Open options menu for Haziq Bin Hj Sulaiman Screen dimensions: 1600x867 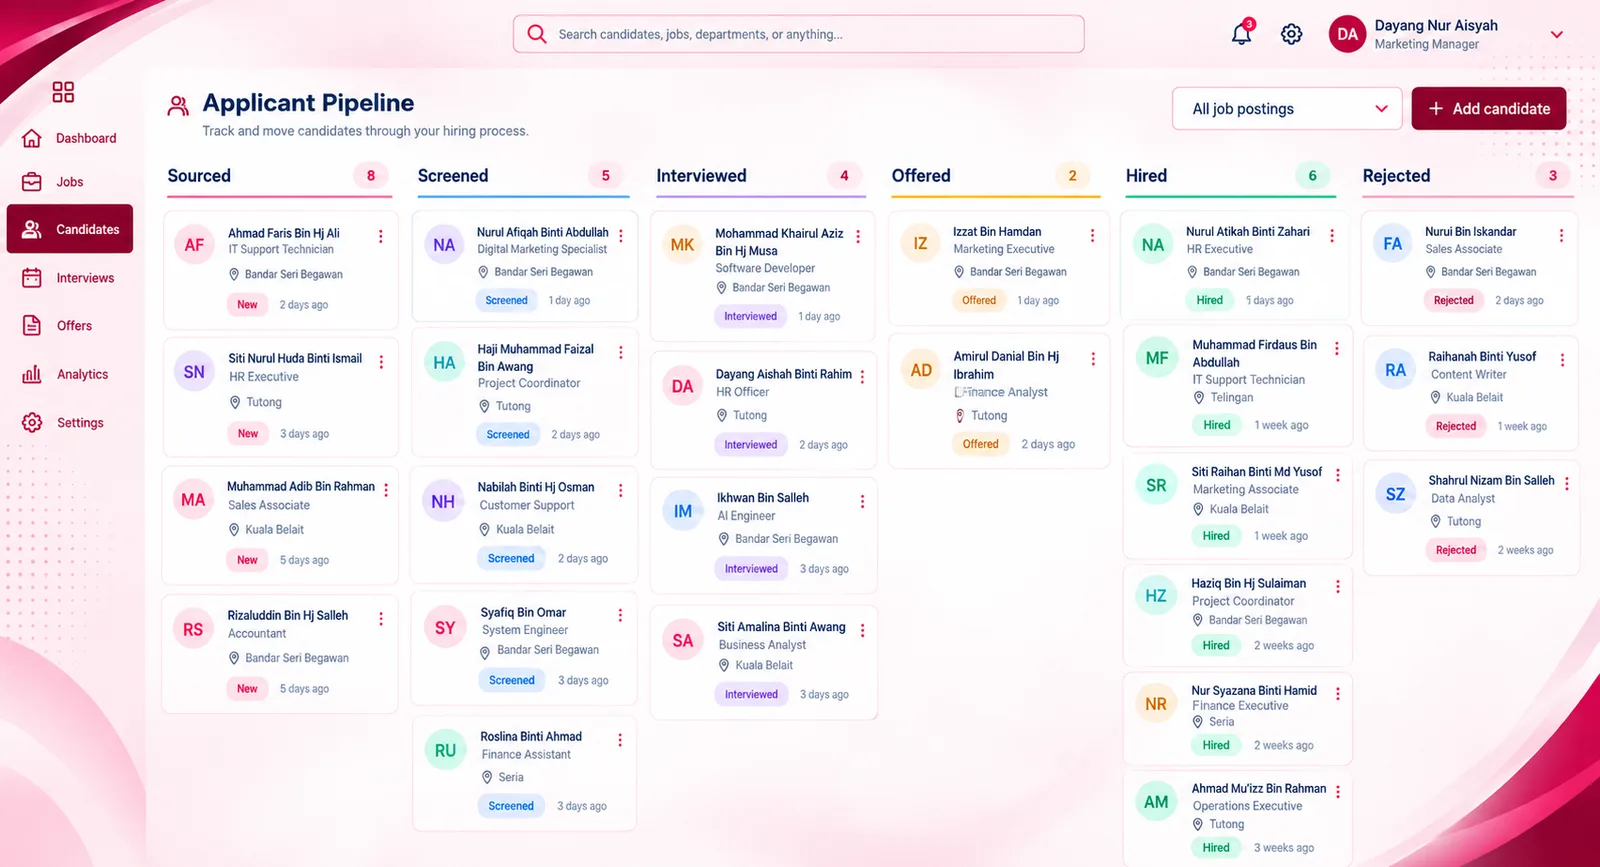1338,587
